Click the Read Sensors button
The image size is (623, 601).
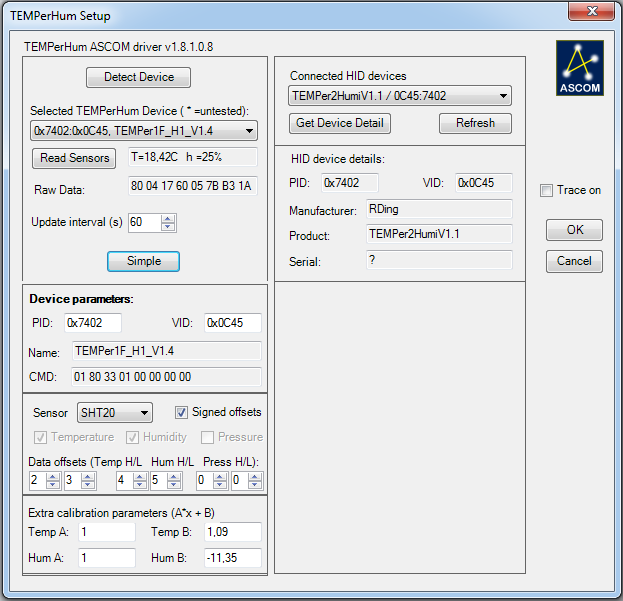(x=74, y=158)
